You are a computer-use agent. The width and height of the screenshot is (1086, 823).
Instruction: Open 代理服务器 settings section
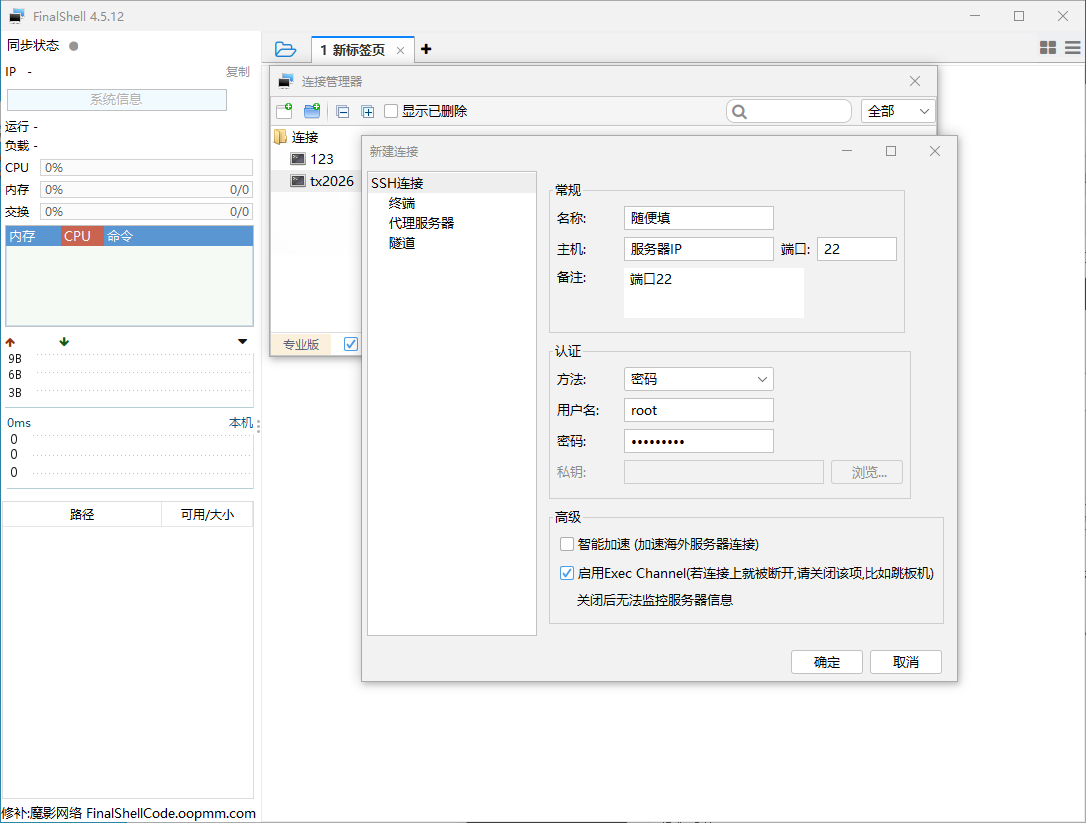[x=421, y=223]
